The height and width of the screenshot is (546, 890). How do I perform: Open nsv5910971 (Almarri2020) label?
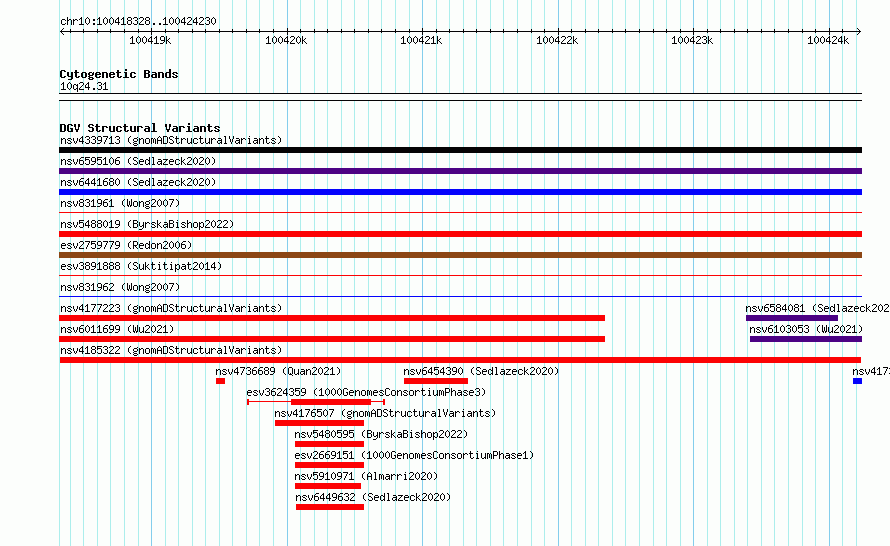(x=366, y=476)
